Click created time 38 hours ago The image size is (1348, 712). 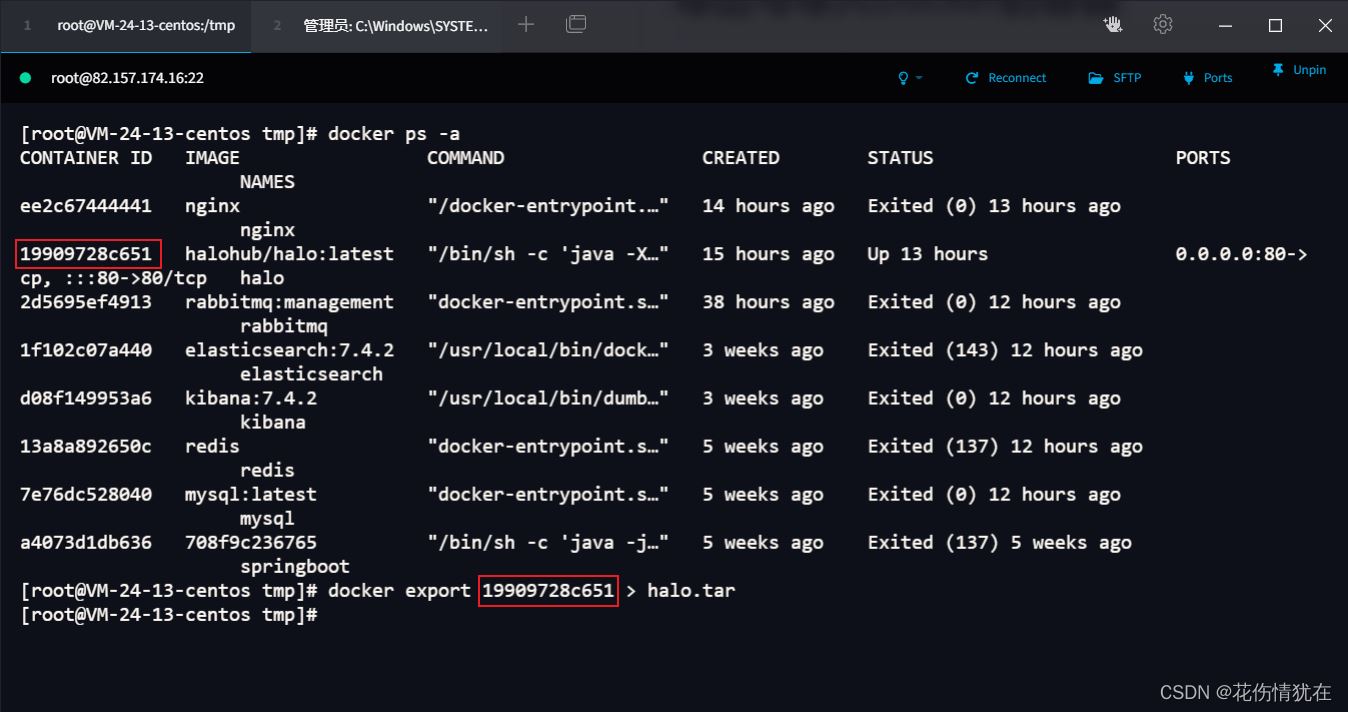click(x=768, y=302)
